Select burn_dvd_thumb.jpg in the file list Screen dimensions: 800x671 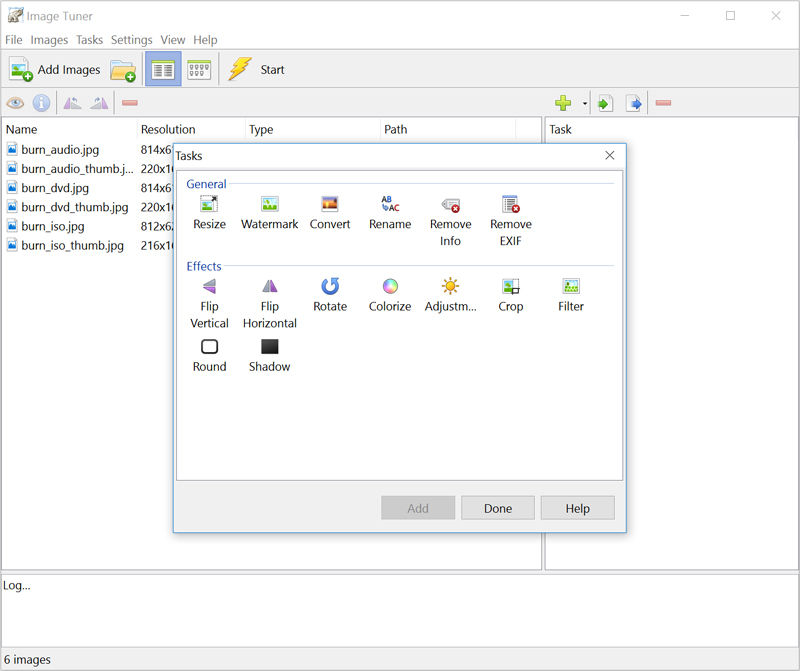click(x=74, y=207)
